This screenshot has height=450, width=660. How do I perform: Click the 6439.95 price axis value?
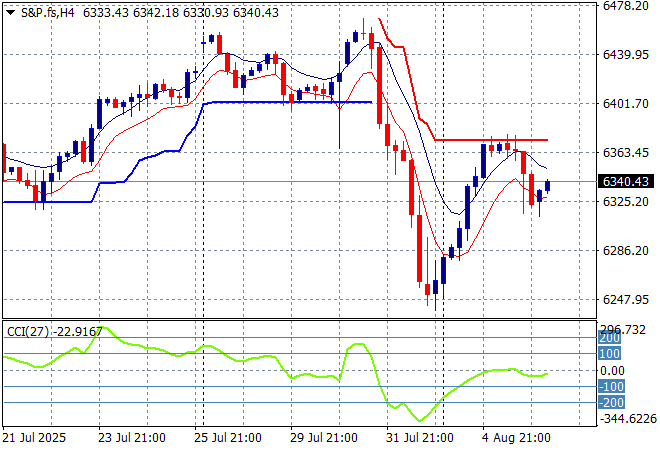click(x=625, y=54)
